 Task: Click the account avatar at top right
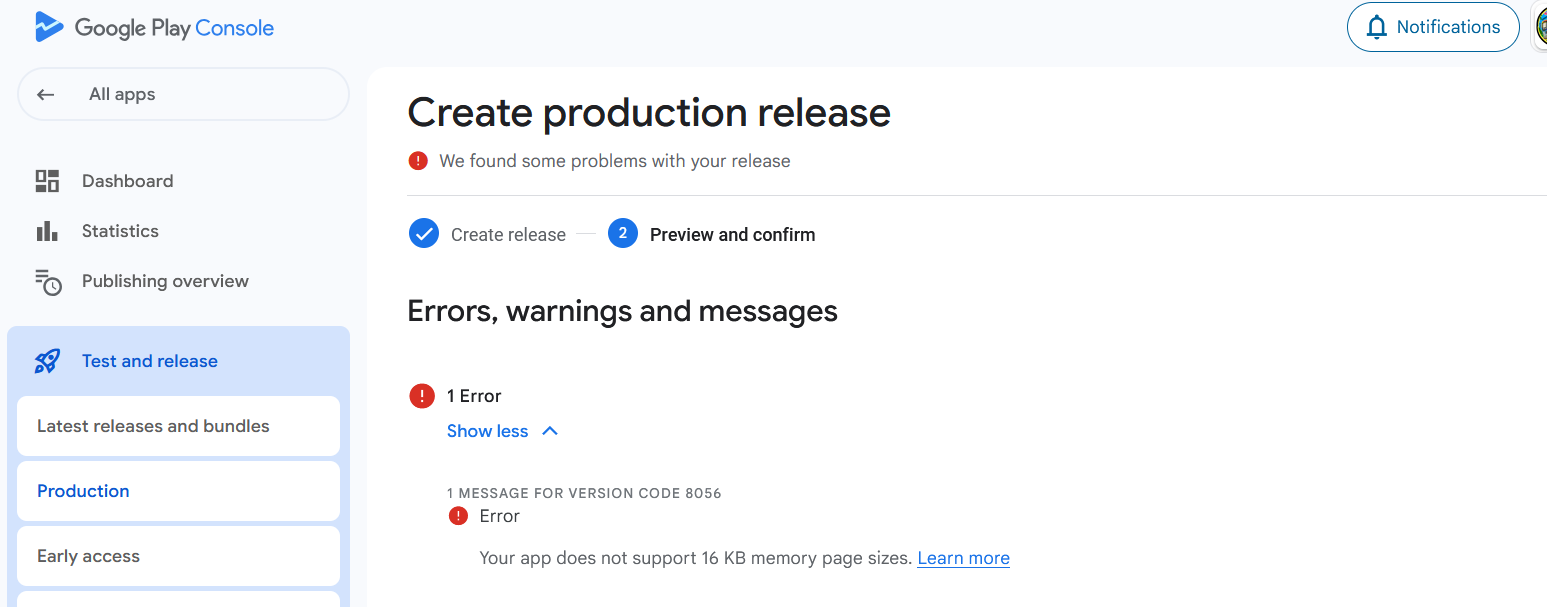pyautogui.click(x=1541, y=27)
